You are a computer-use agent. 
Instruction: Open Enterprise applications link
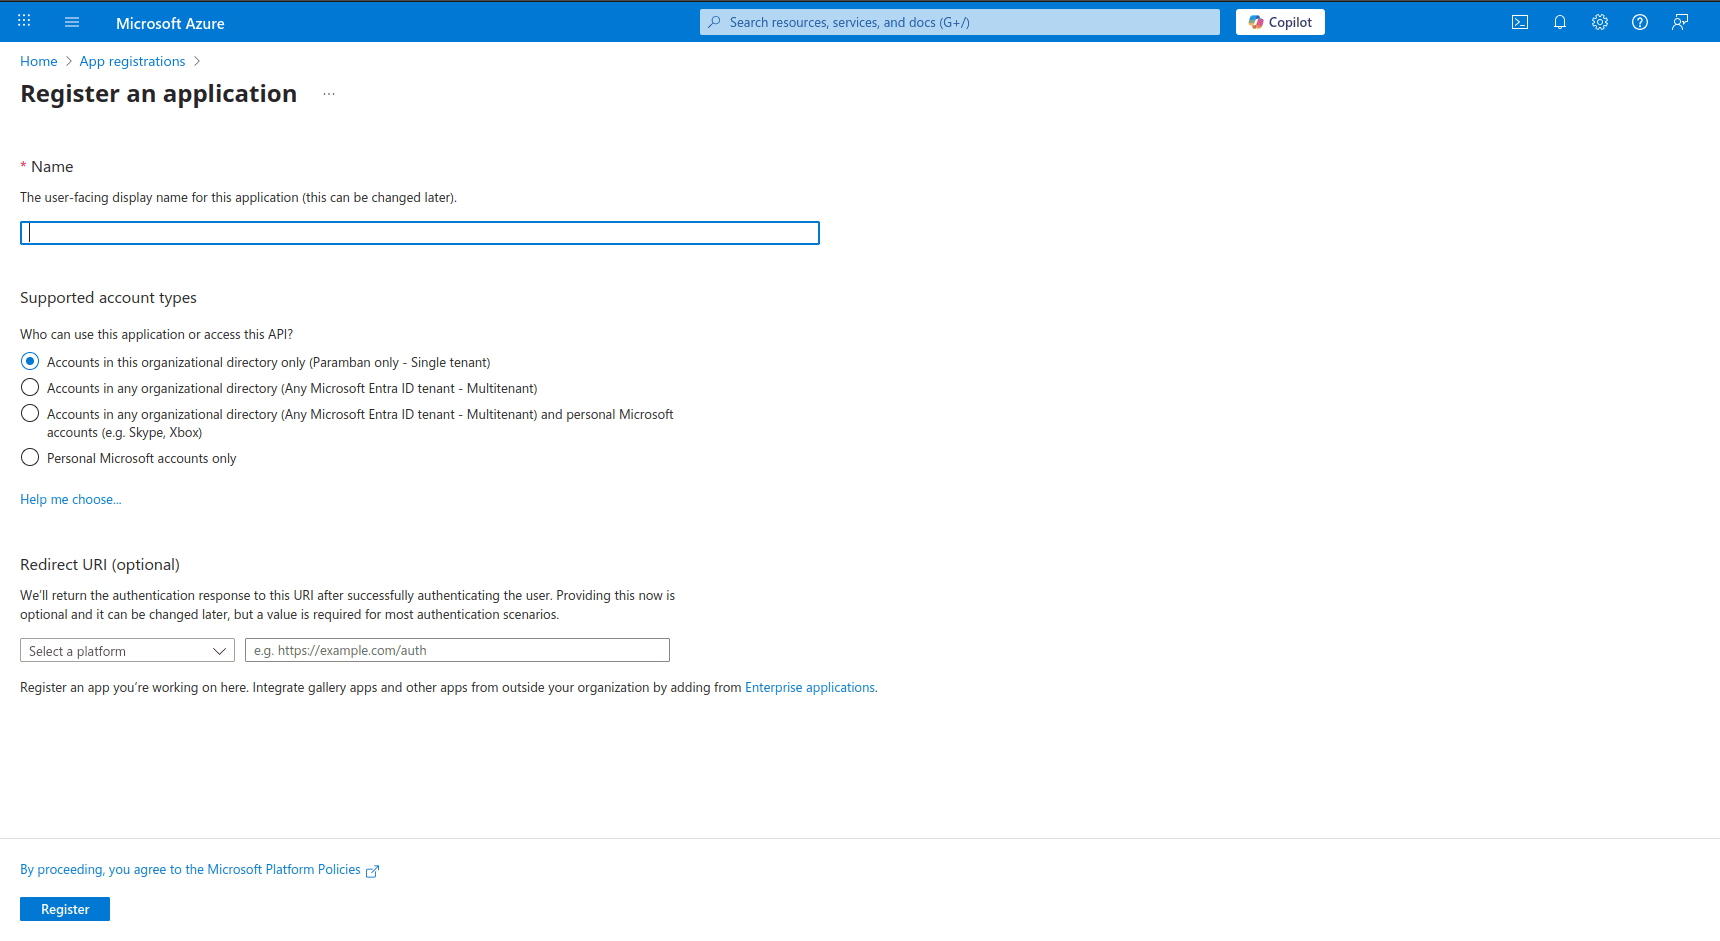click(x=809, y=687)
